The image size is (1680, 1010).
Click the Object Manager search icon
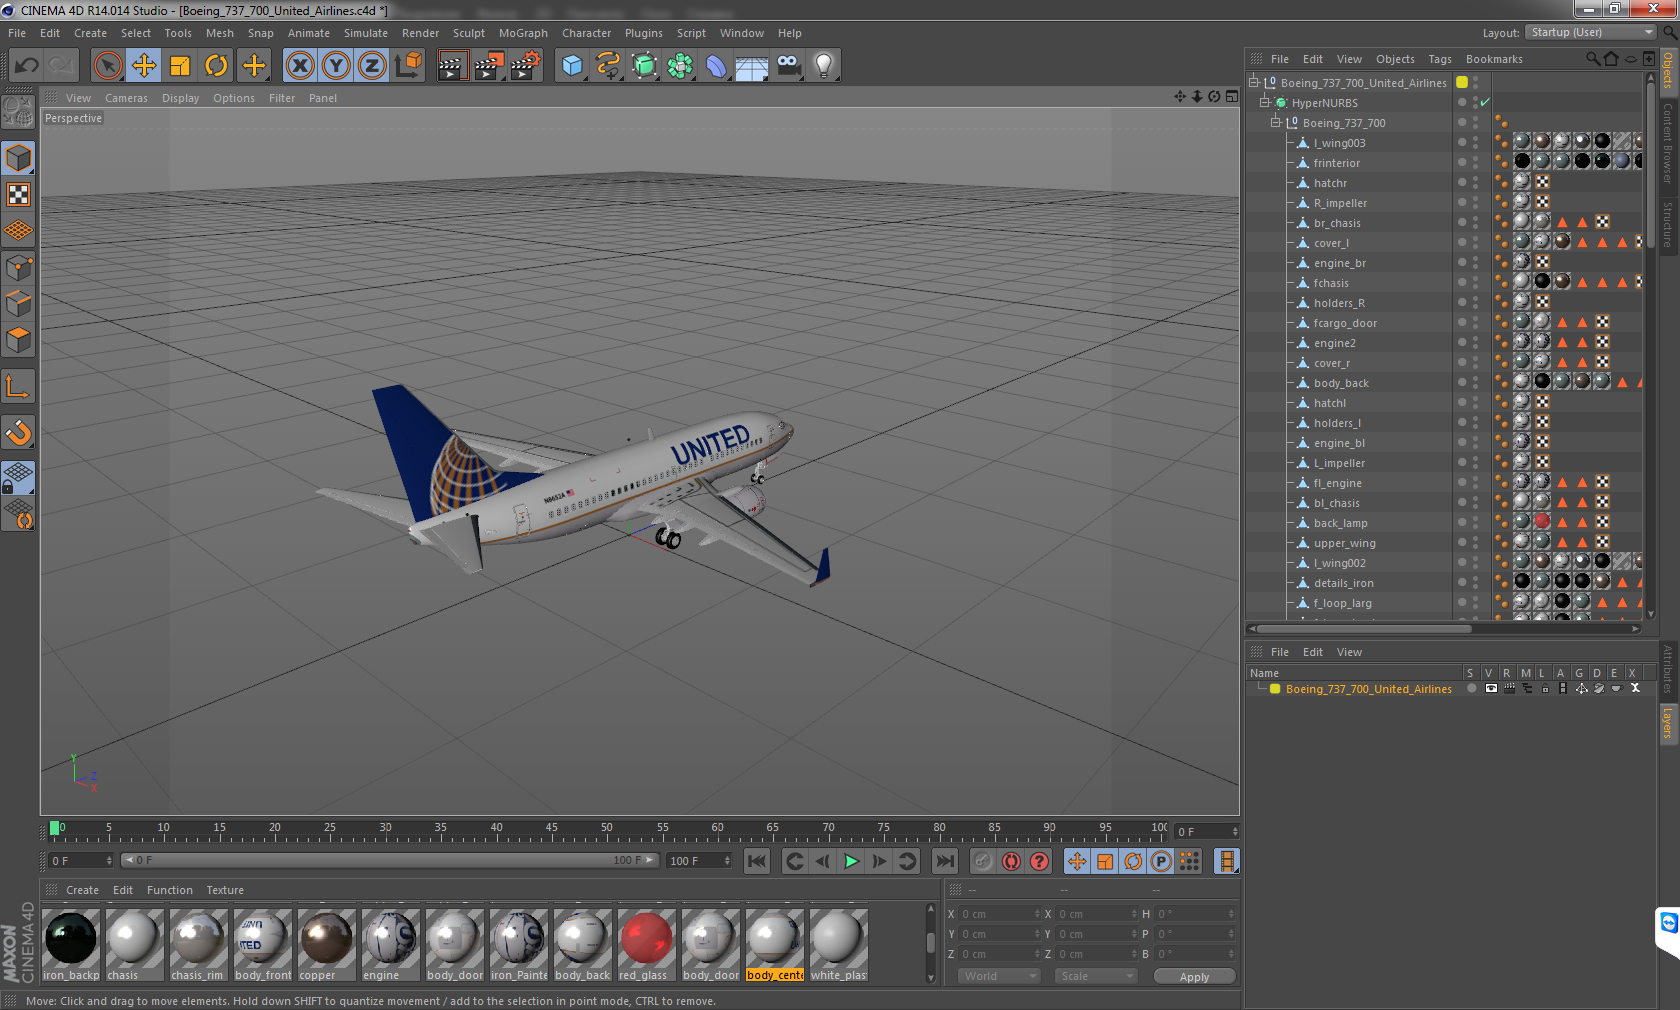tap(1592, 59)
